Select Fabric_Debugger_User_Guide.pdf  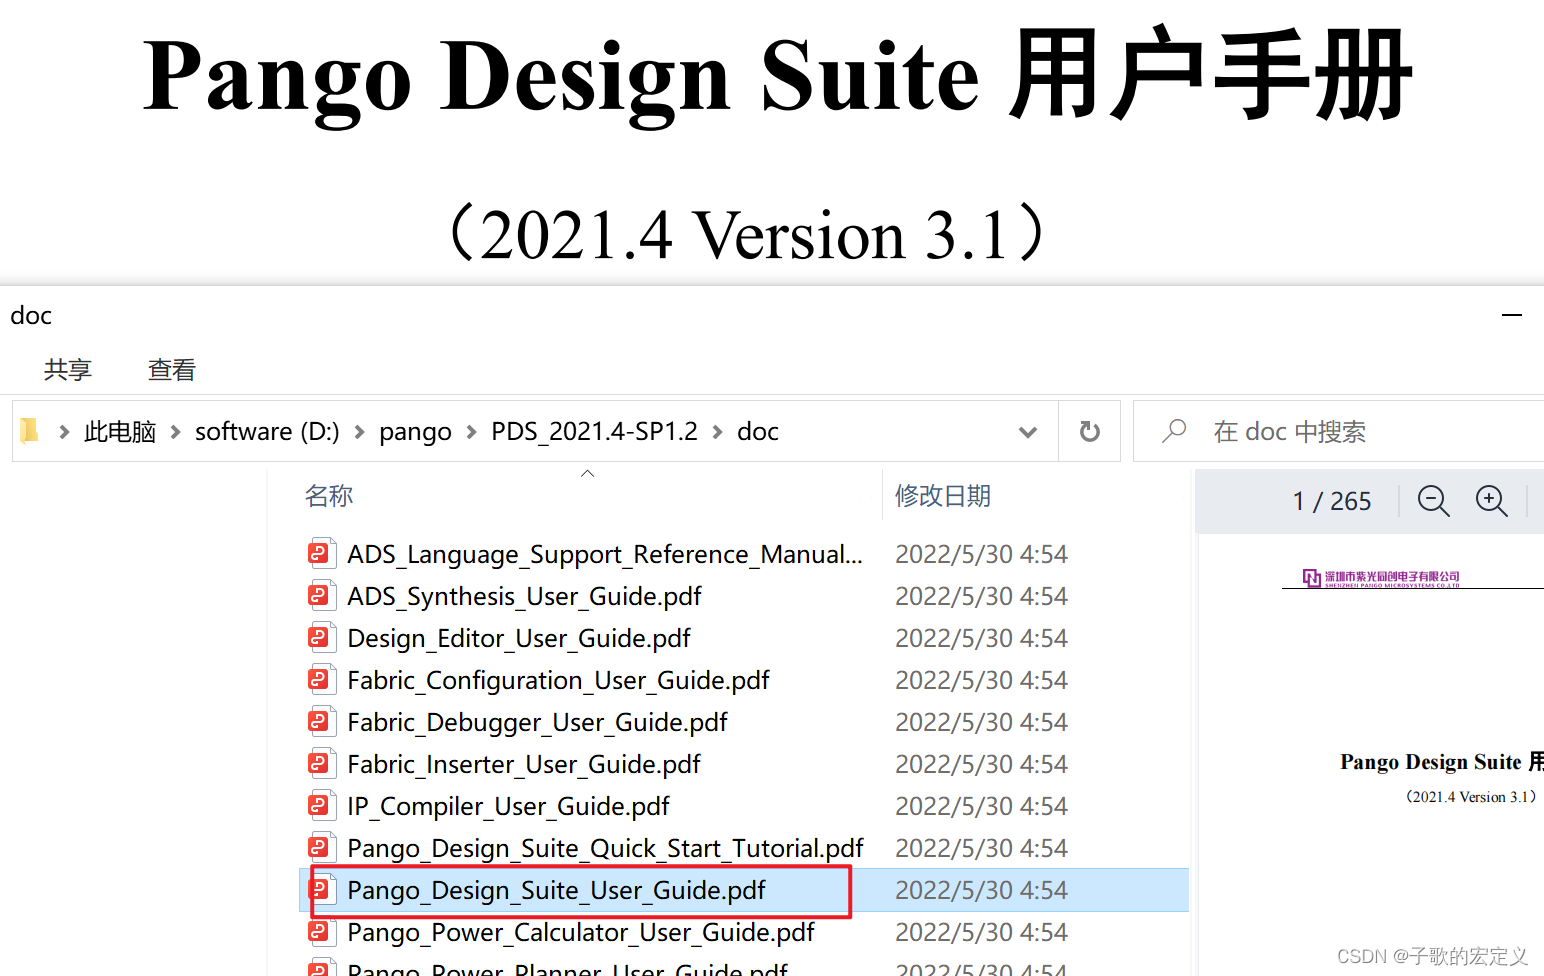[x=537, y=722]
